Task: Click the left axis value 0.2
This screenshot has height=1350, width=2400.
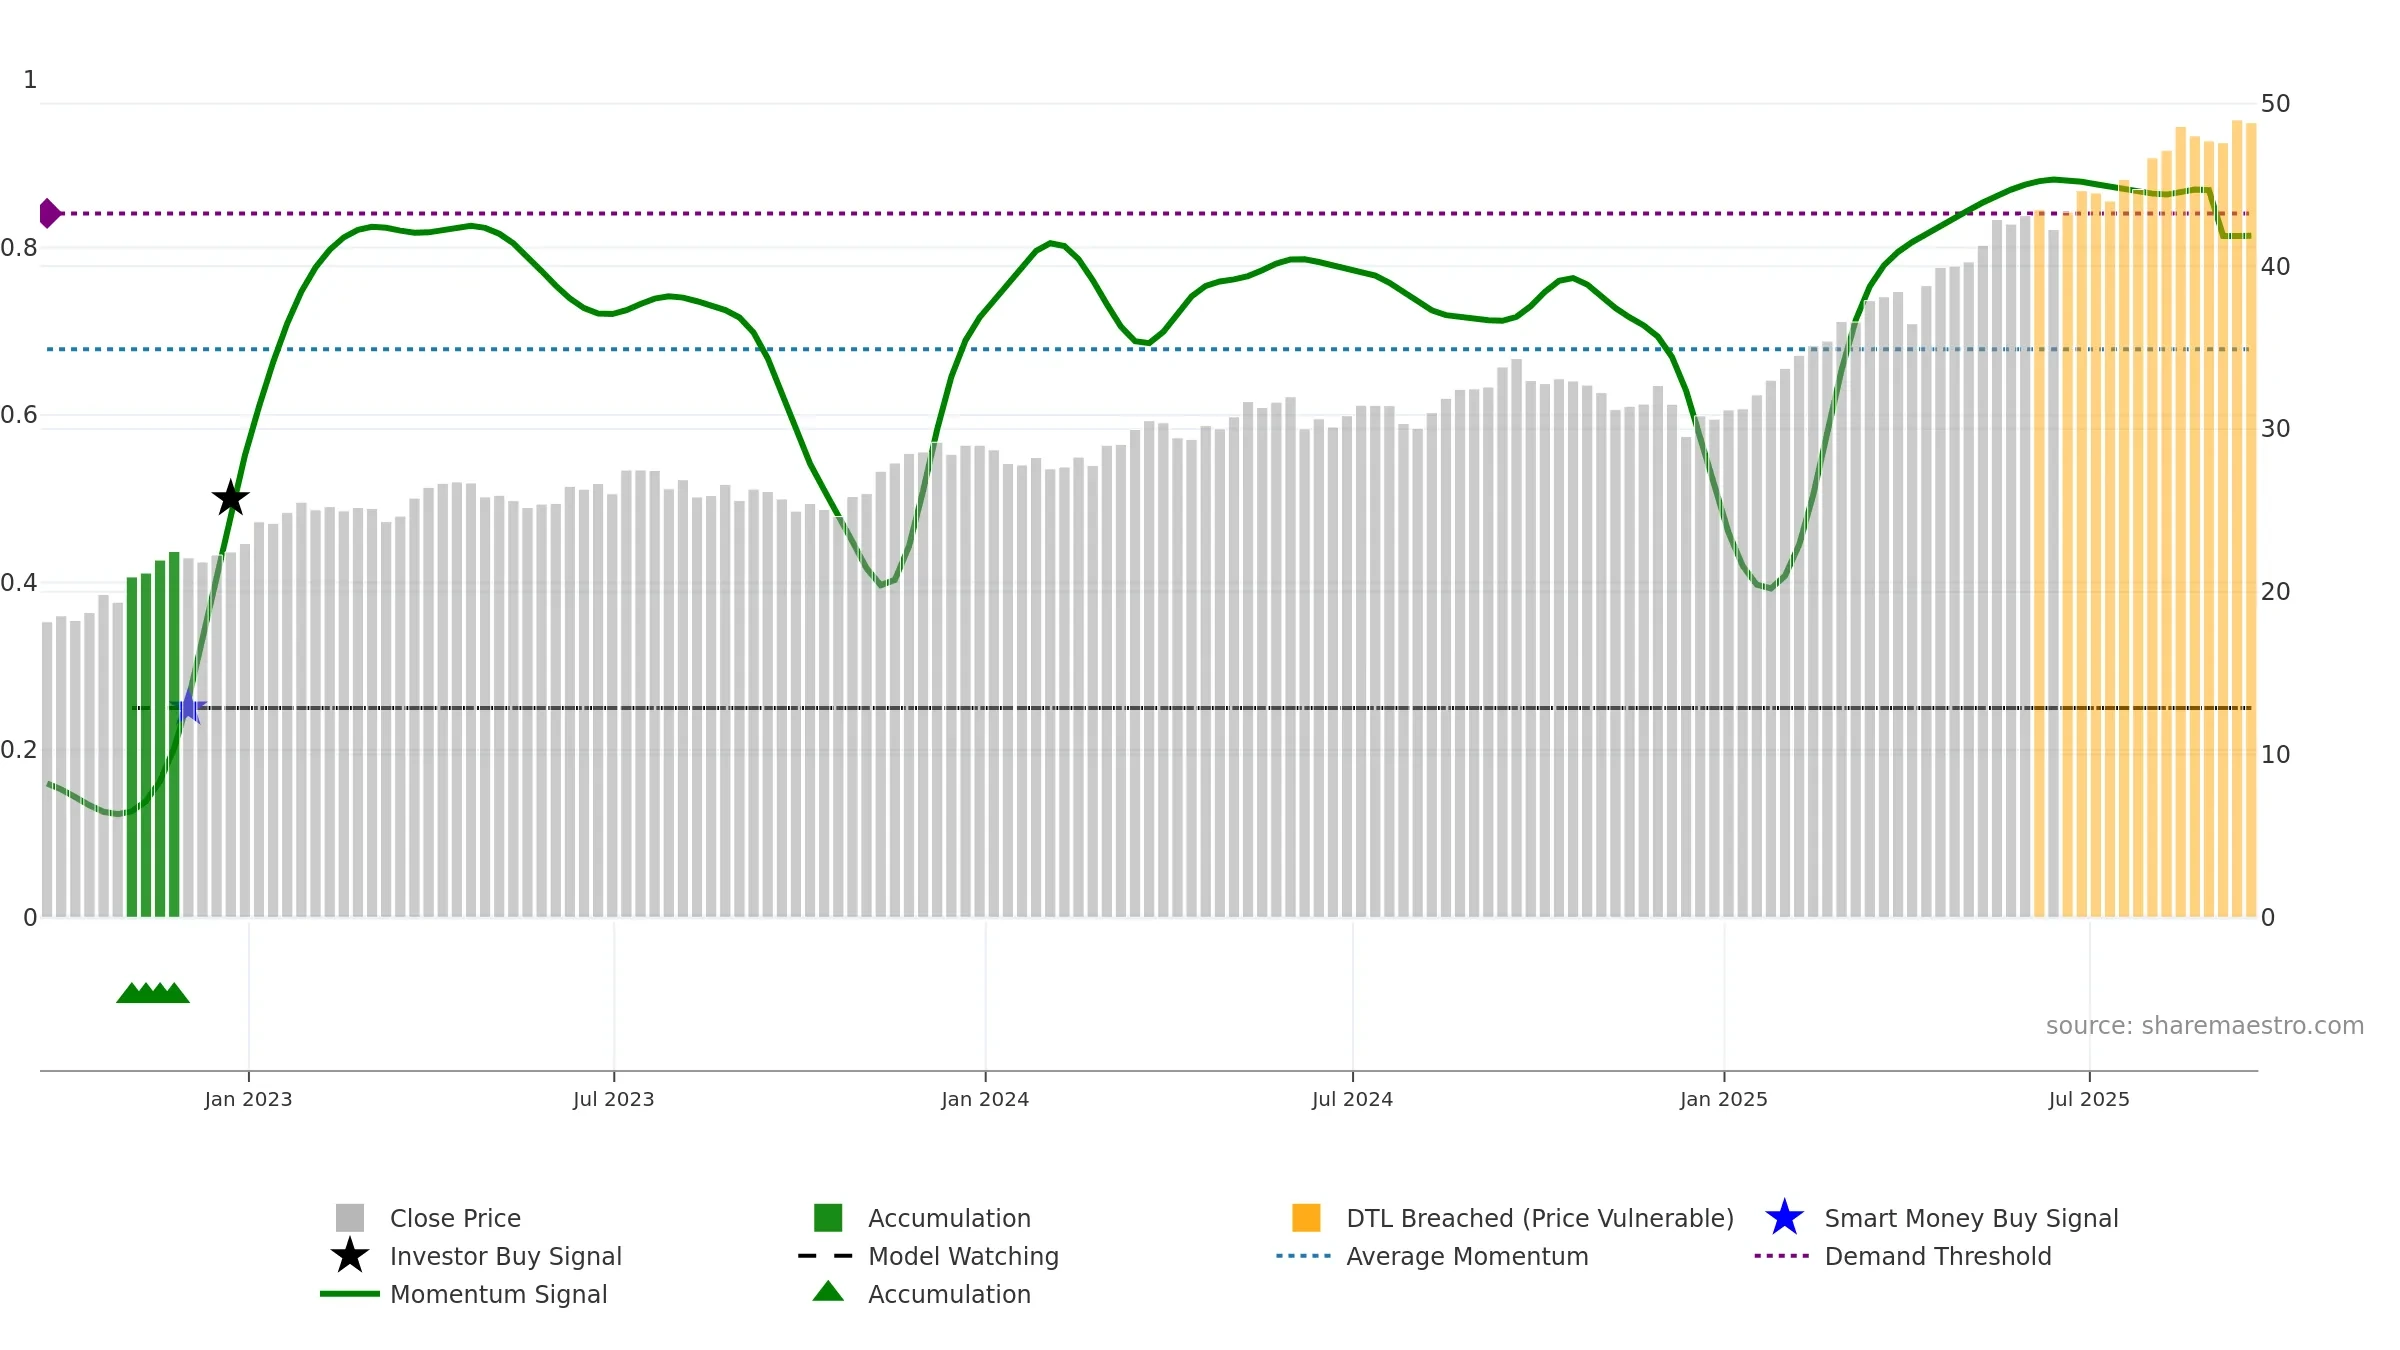Action: tap(19, 750)
